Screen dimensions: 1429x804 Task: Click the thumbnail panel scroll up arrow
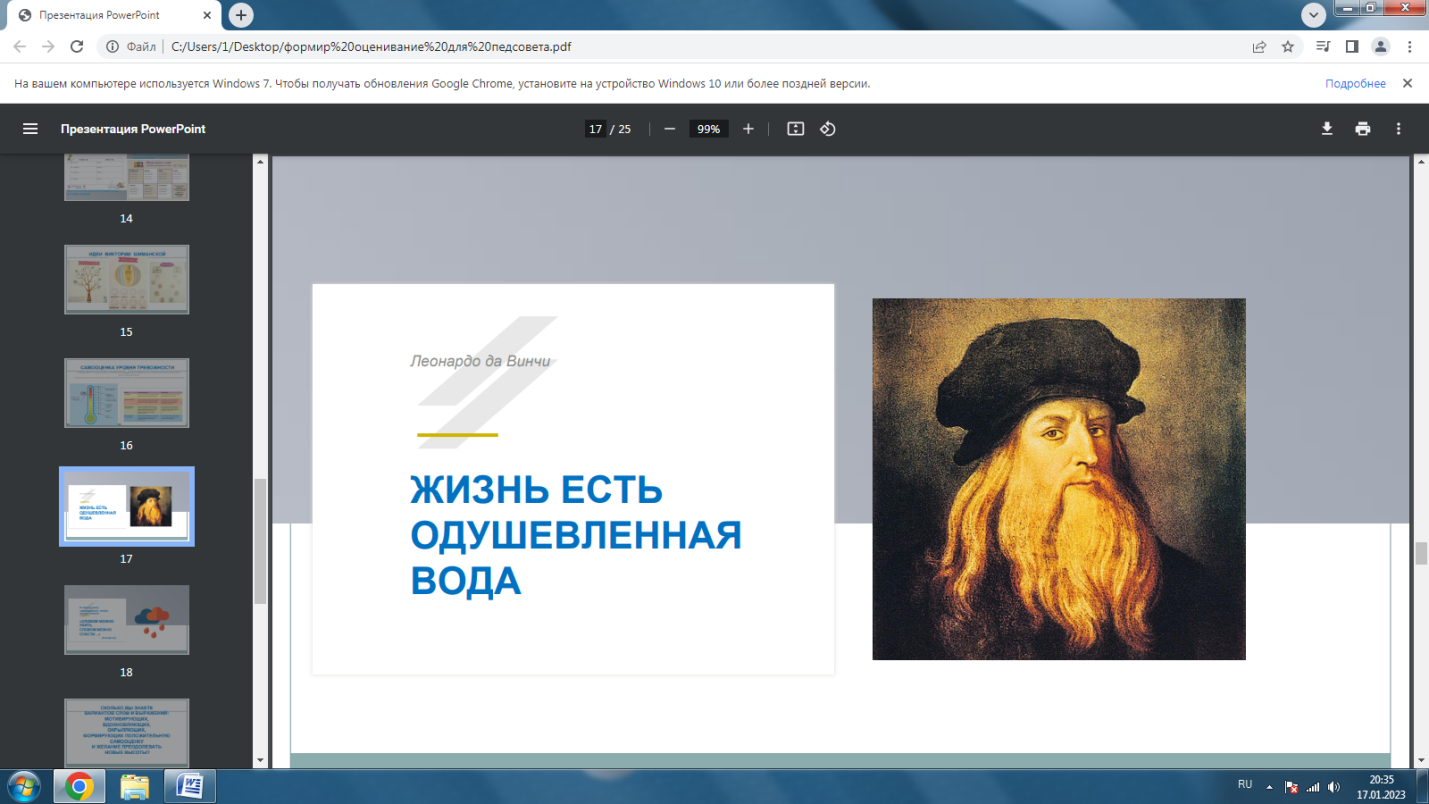(x=260, y=161)
